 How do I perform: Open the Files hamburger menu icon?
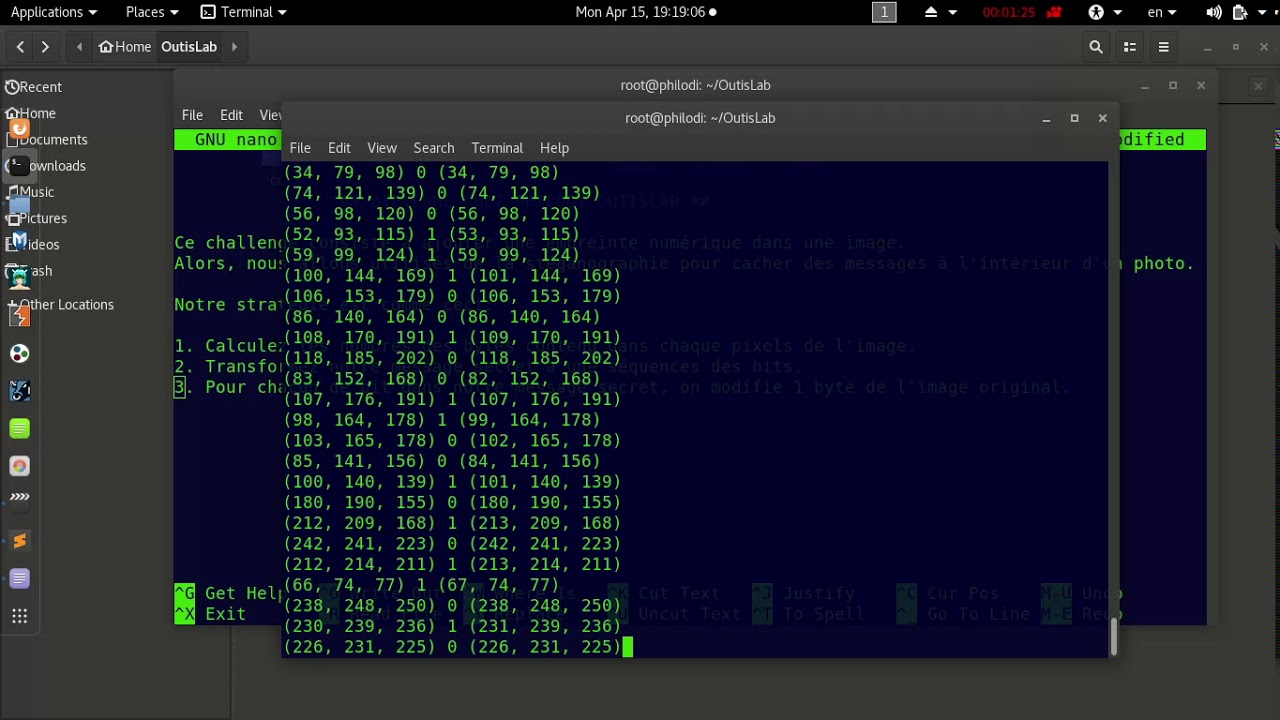click(1163, 47)
